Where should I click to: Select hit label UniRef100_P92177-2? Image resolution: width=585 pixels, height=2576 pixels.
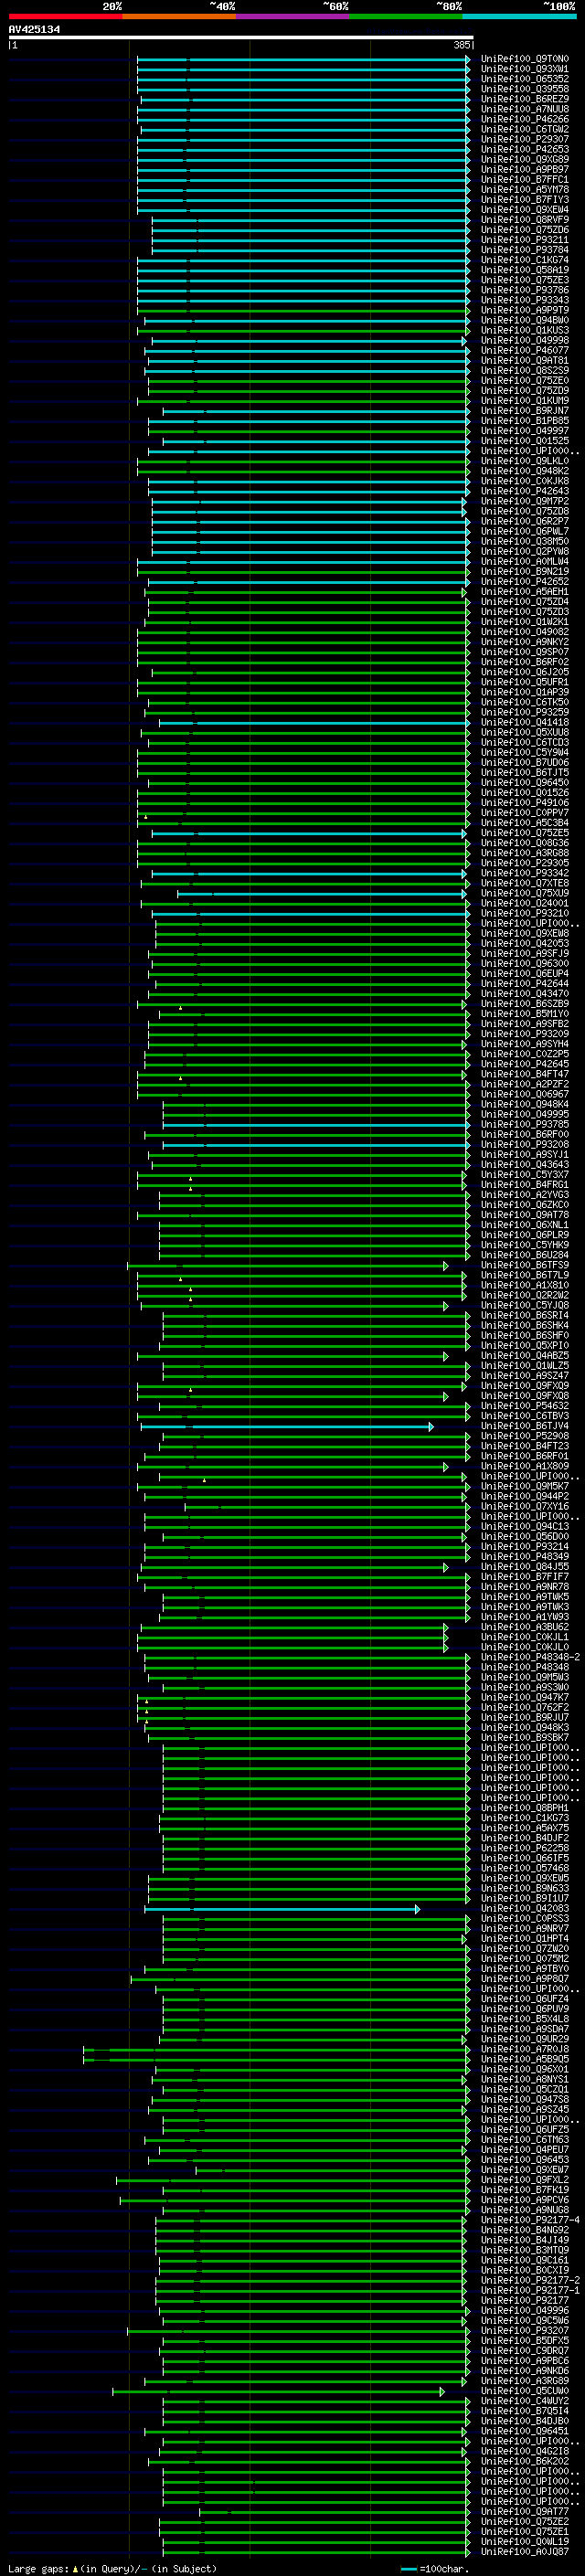tap(530, 2280)
